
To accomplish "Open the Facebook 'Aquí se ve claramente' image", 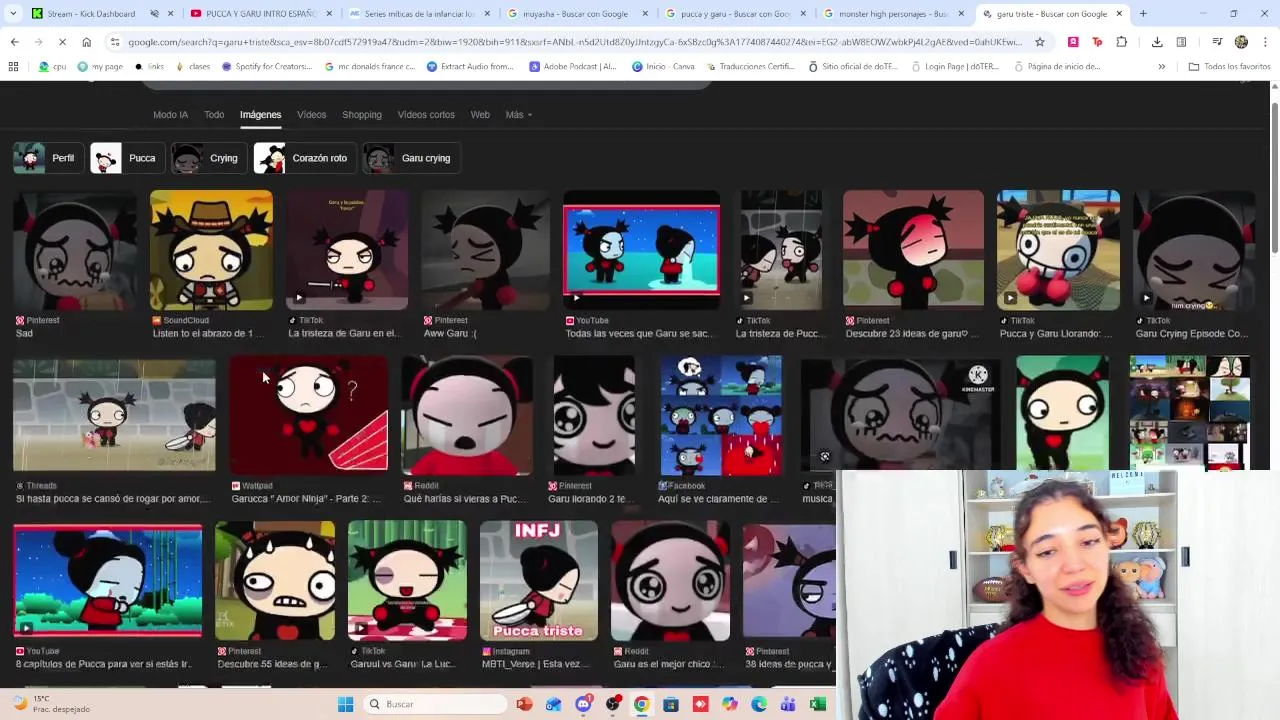I will (721, 414).
